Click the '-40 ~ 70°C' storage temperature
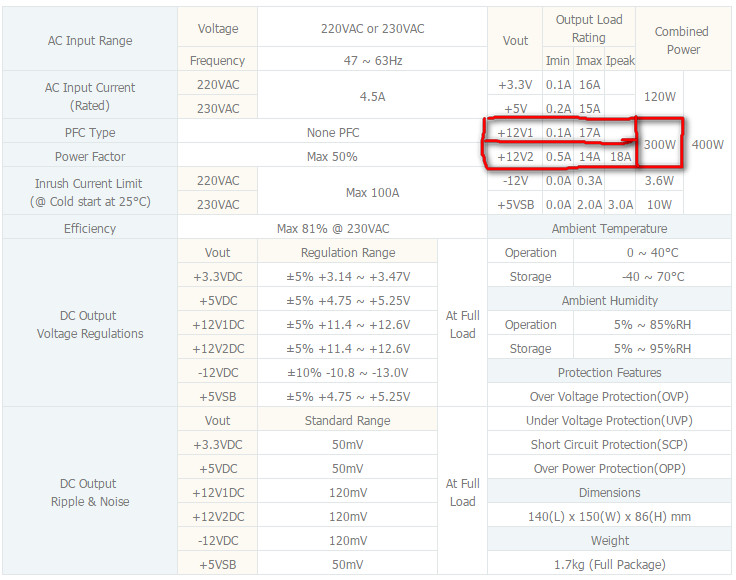 click(x=652, y=276)
